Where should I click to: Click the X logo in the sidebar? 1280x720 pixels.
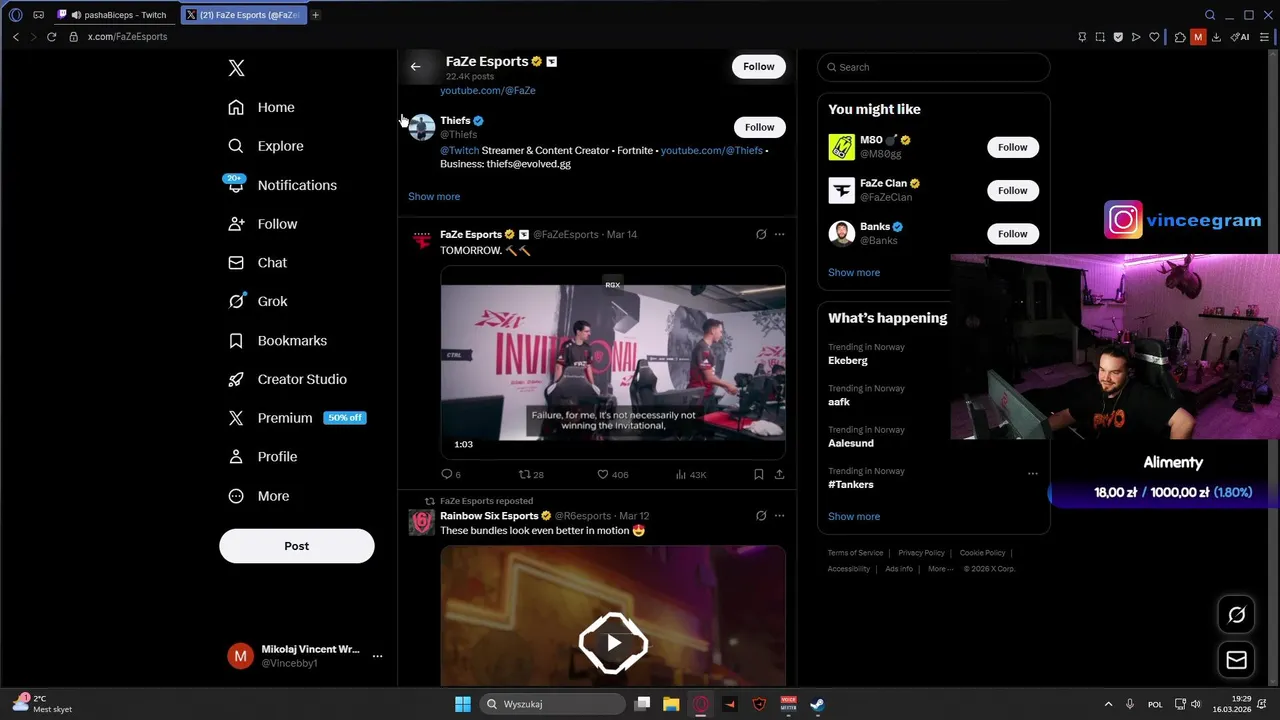236,68
